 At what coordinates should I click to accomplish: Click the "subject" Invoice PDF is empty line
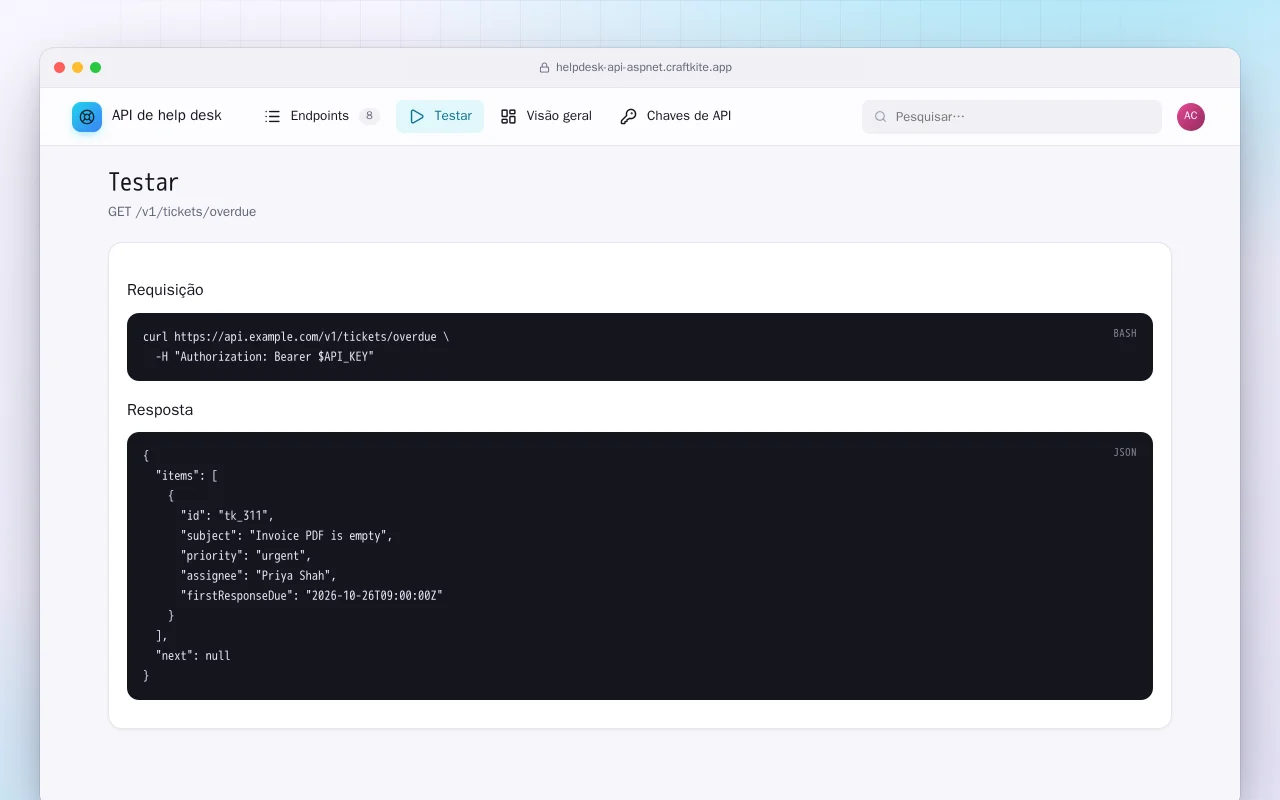click(x=287, y=536)
